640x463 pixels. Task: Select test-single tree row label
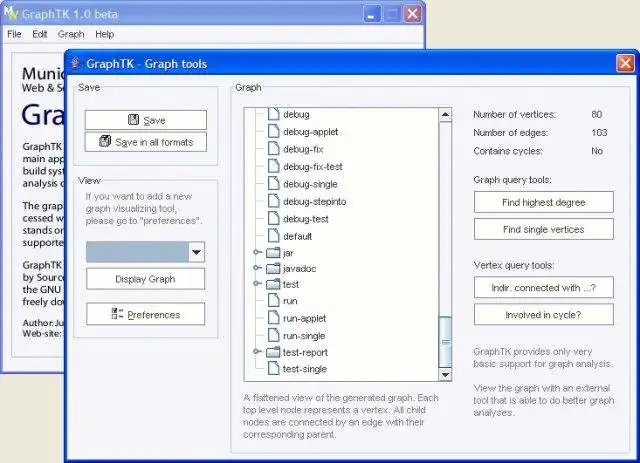(x=305, y=369)
